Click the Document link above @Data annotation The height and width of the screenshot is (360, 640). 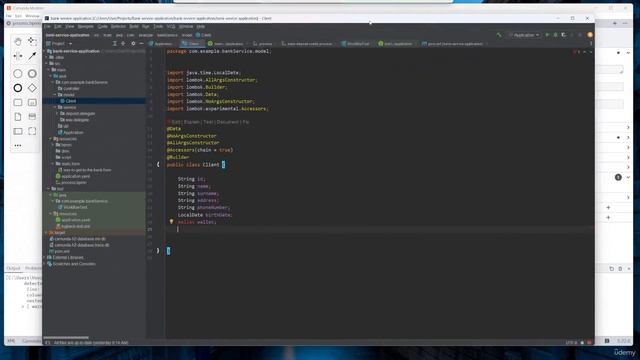point(228,122)
